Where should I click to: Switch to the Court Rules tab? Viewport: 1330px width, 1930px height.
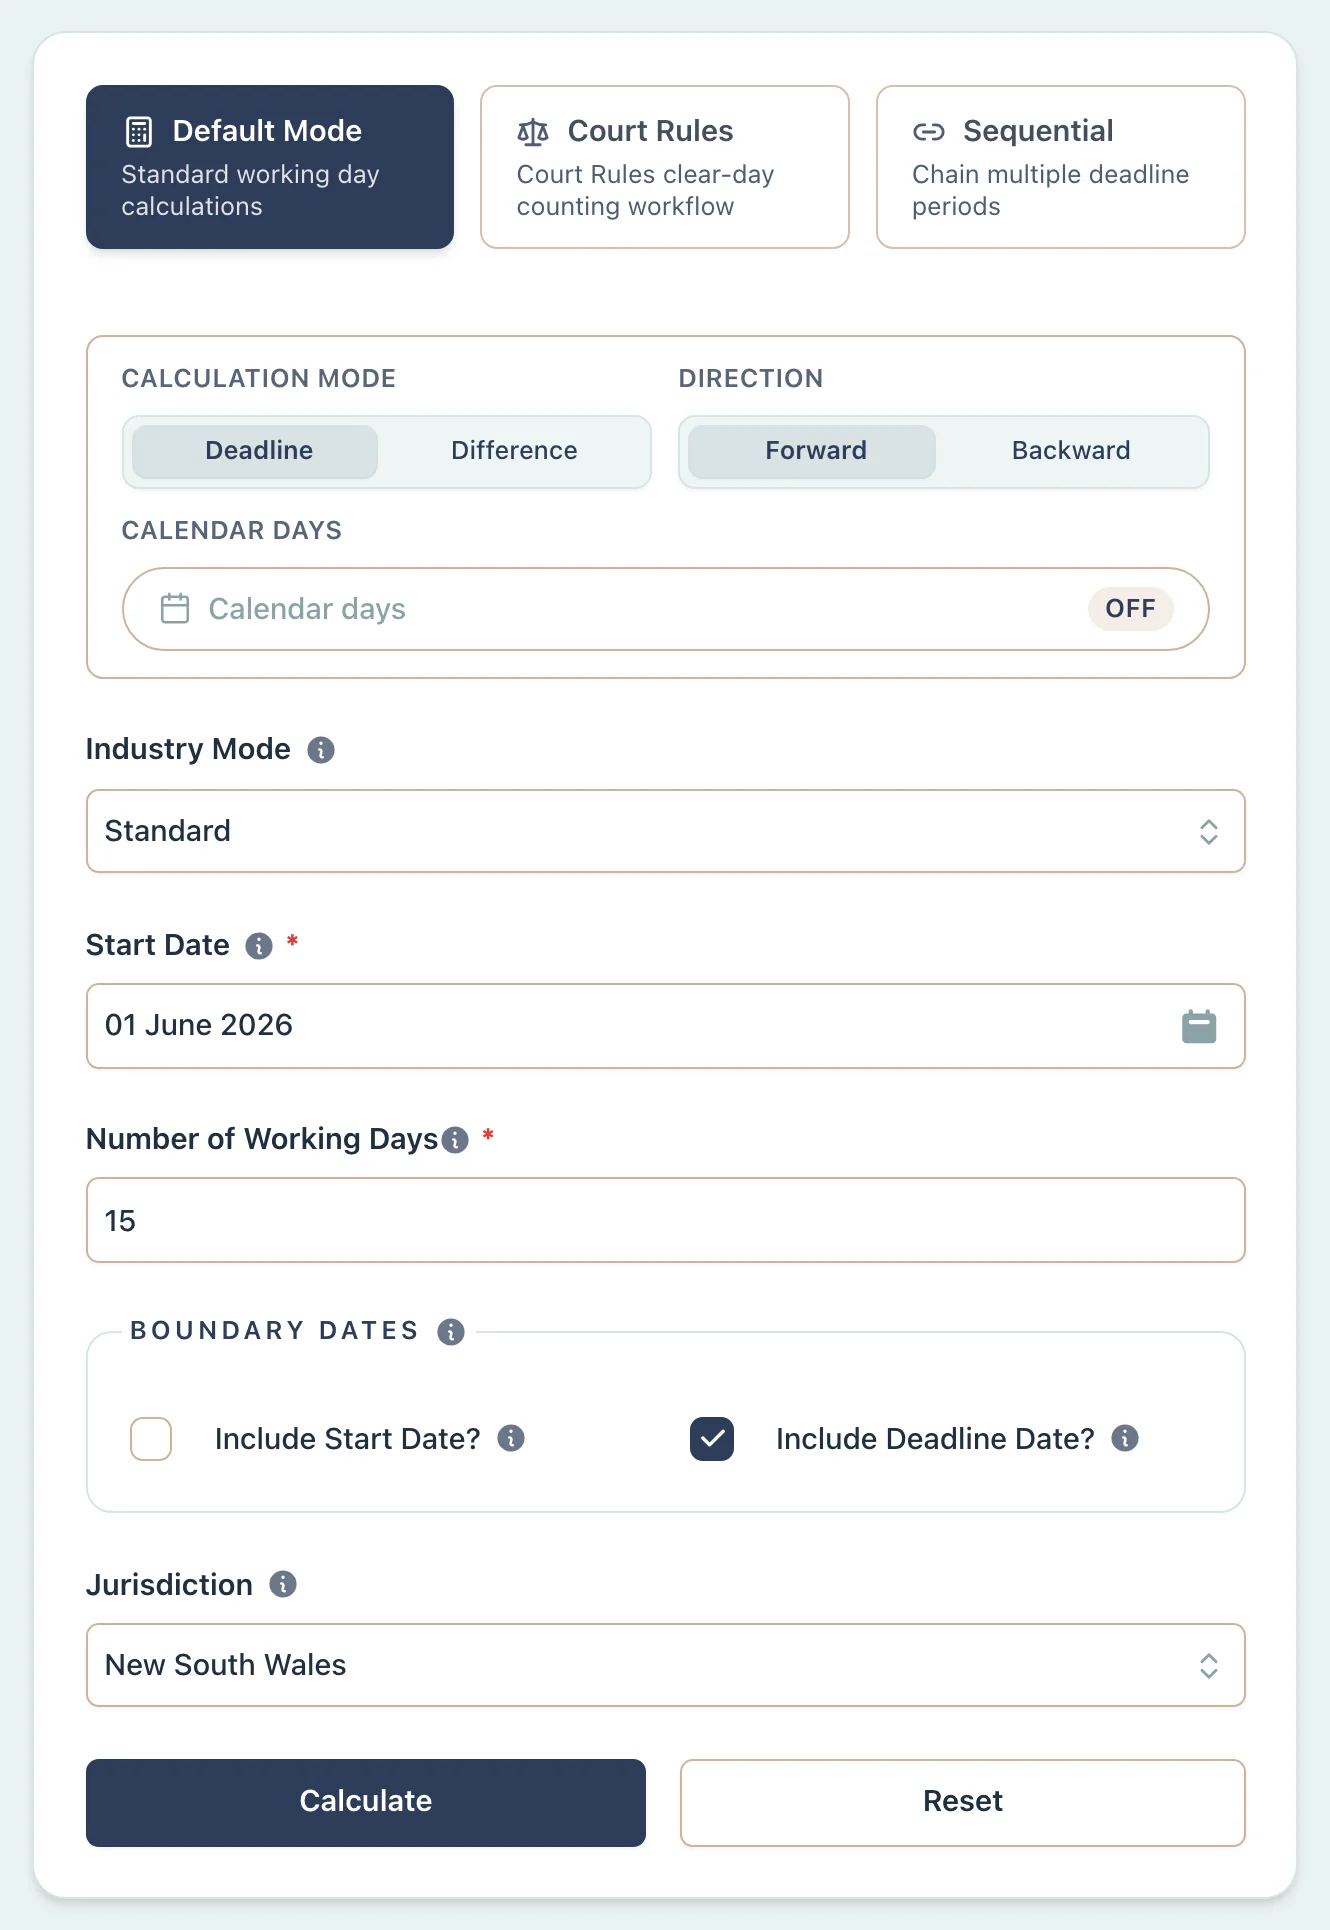(665, 167)
